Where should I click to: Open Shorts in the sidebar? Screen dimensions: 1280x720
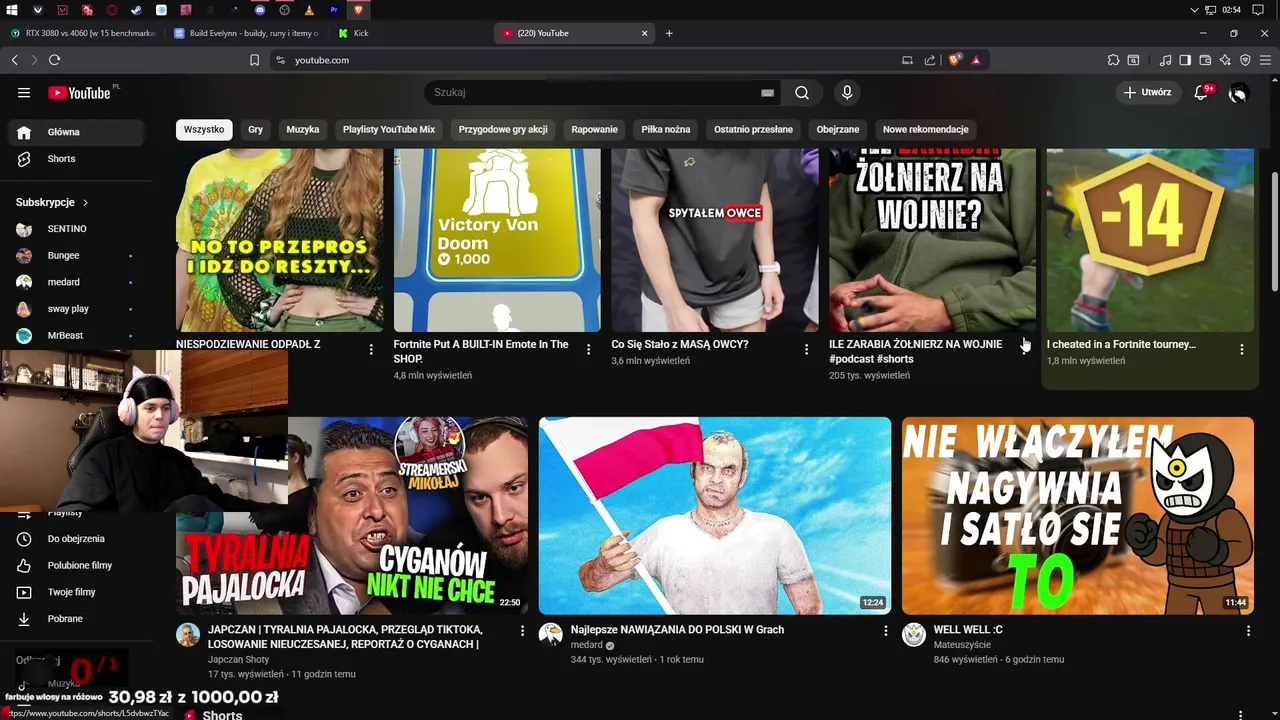click(76, 159)
